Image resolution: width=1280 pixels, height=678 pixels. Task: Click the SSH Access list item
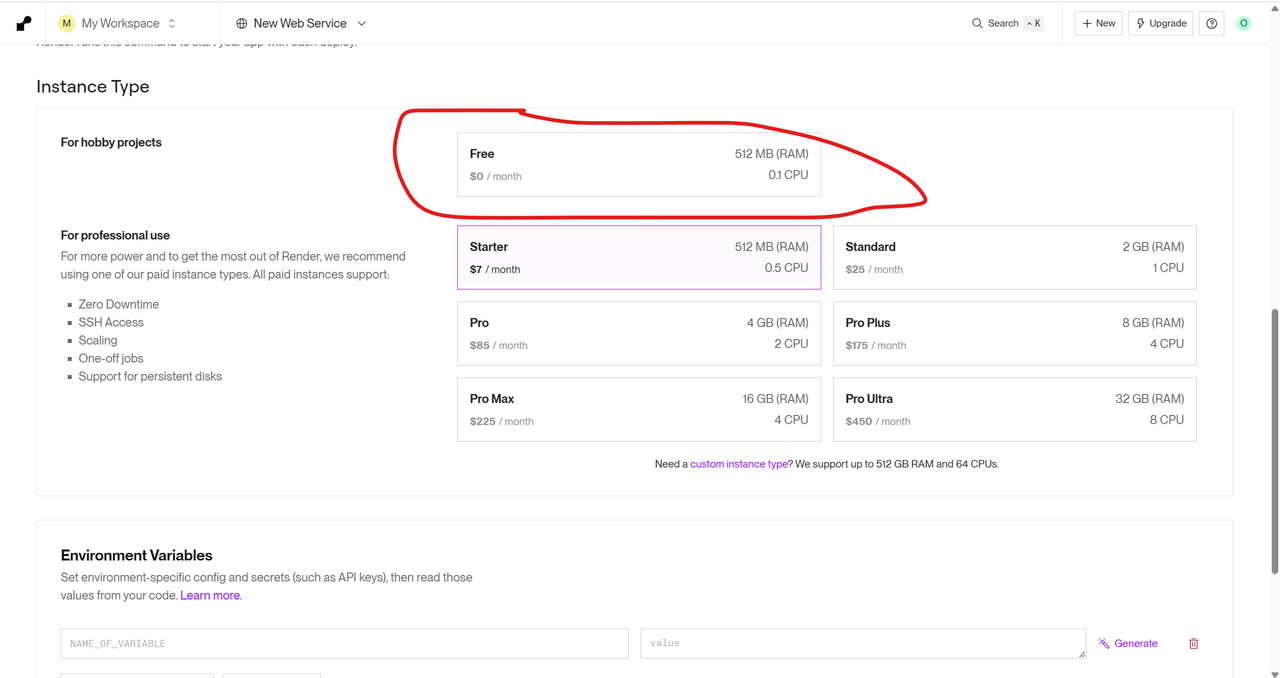[111, 322]
